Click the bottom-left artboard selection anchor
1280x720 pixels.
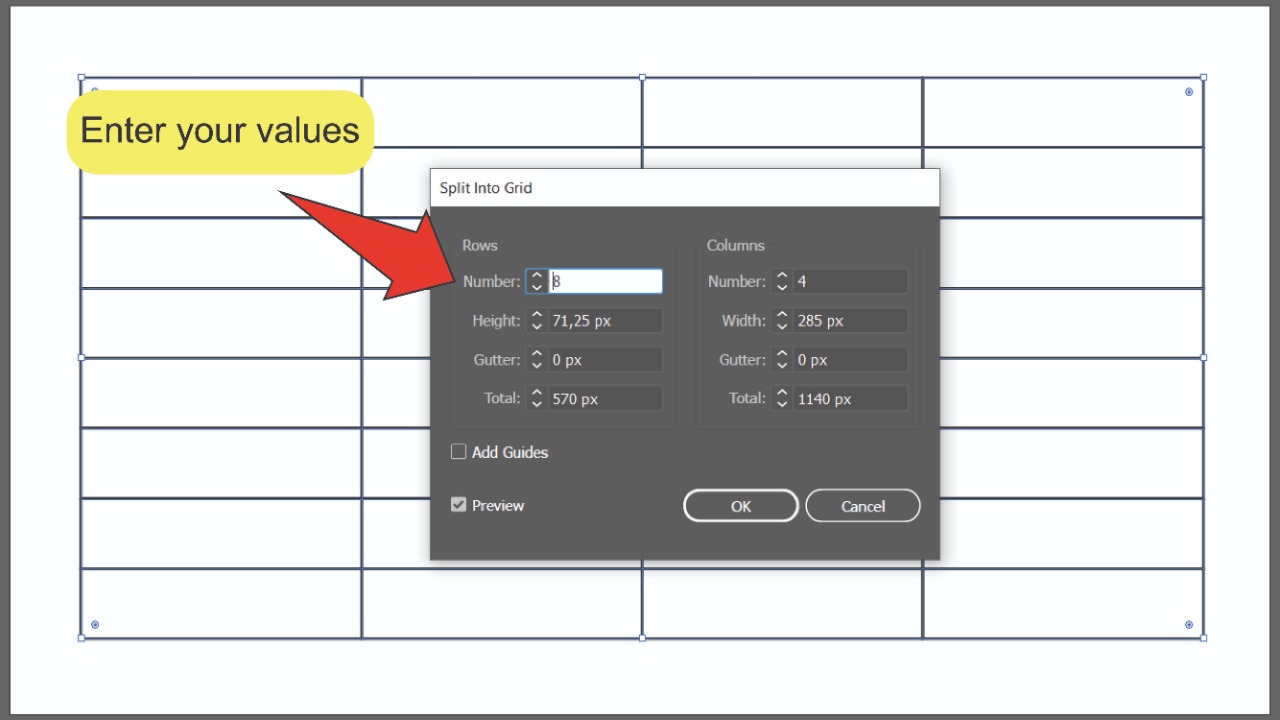pyautogui.click(x=80, y=636)
